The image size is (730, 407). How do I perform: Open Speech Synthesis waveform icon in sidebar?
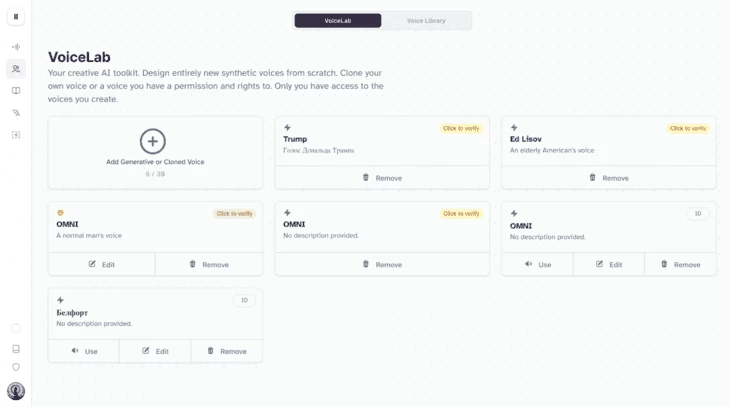16,47
